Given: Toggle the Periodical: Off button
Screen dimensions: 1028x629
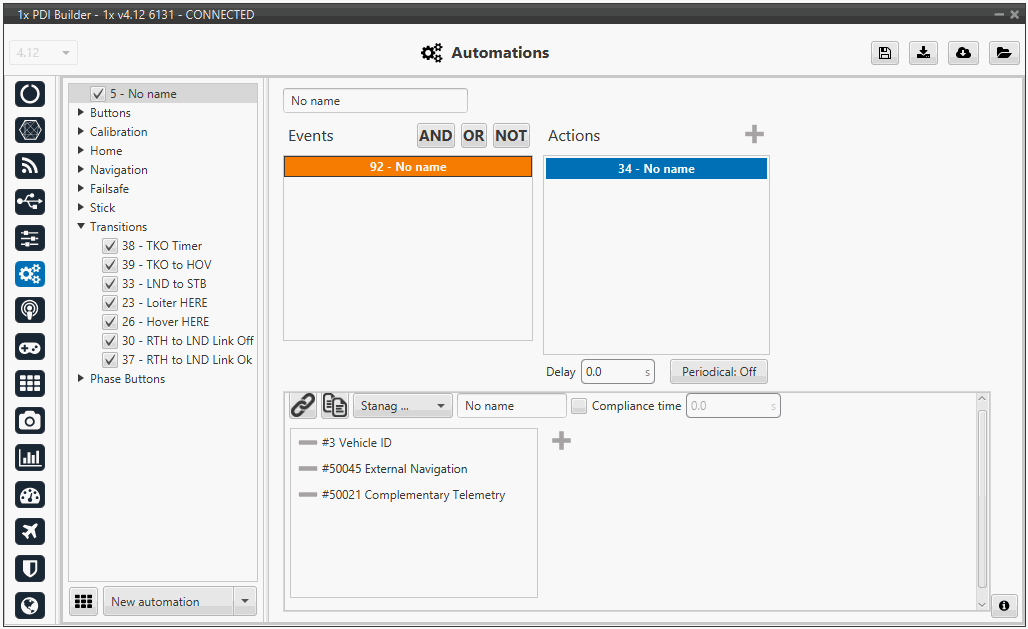Looking at the screenshot, I should click(718, 372).
